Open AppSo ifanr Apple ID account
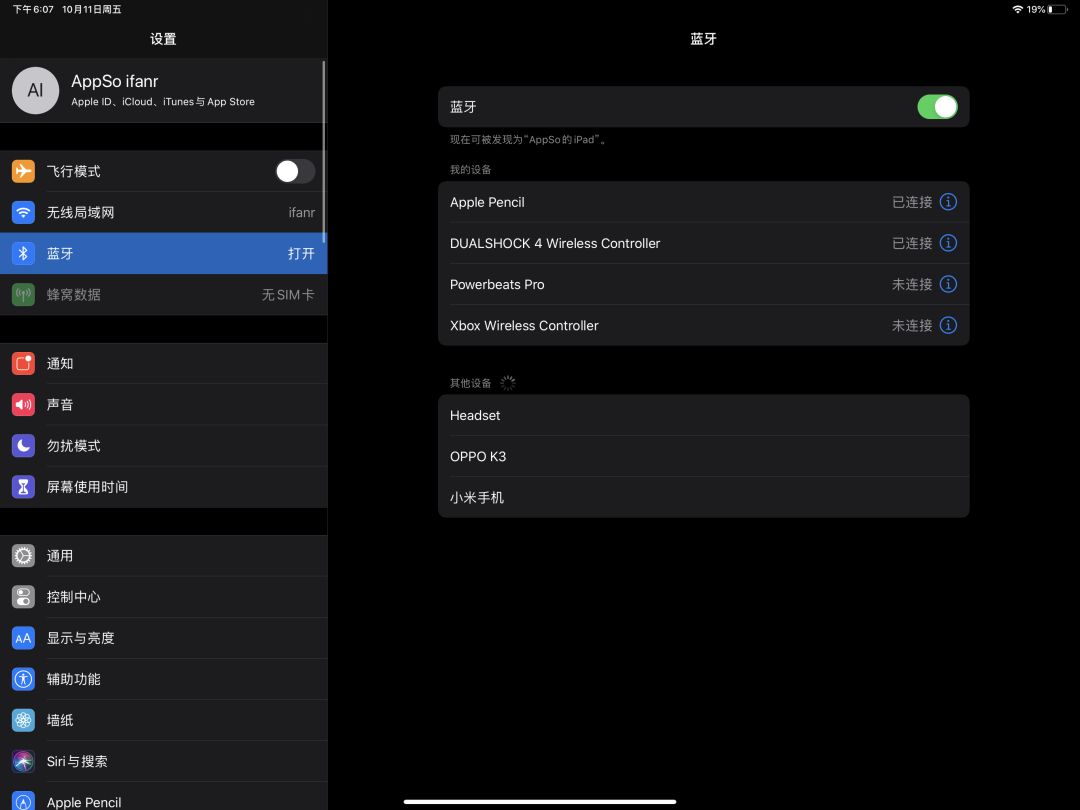The image size is (1080, 810). coord(163,90)
